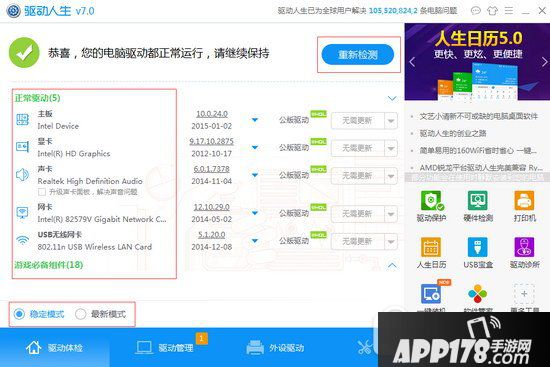Viewport: 550px width, 367px height.
Task: Open the 打印机 printer tool
Action: 524,201
